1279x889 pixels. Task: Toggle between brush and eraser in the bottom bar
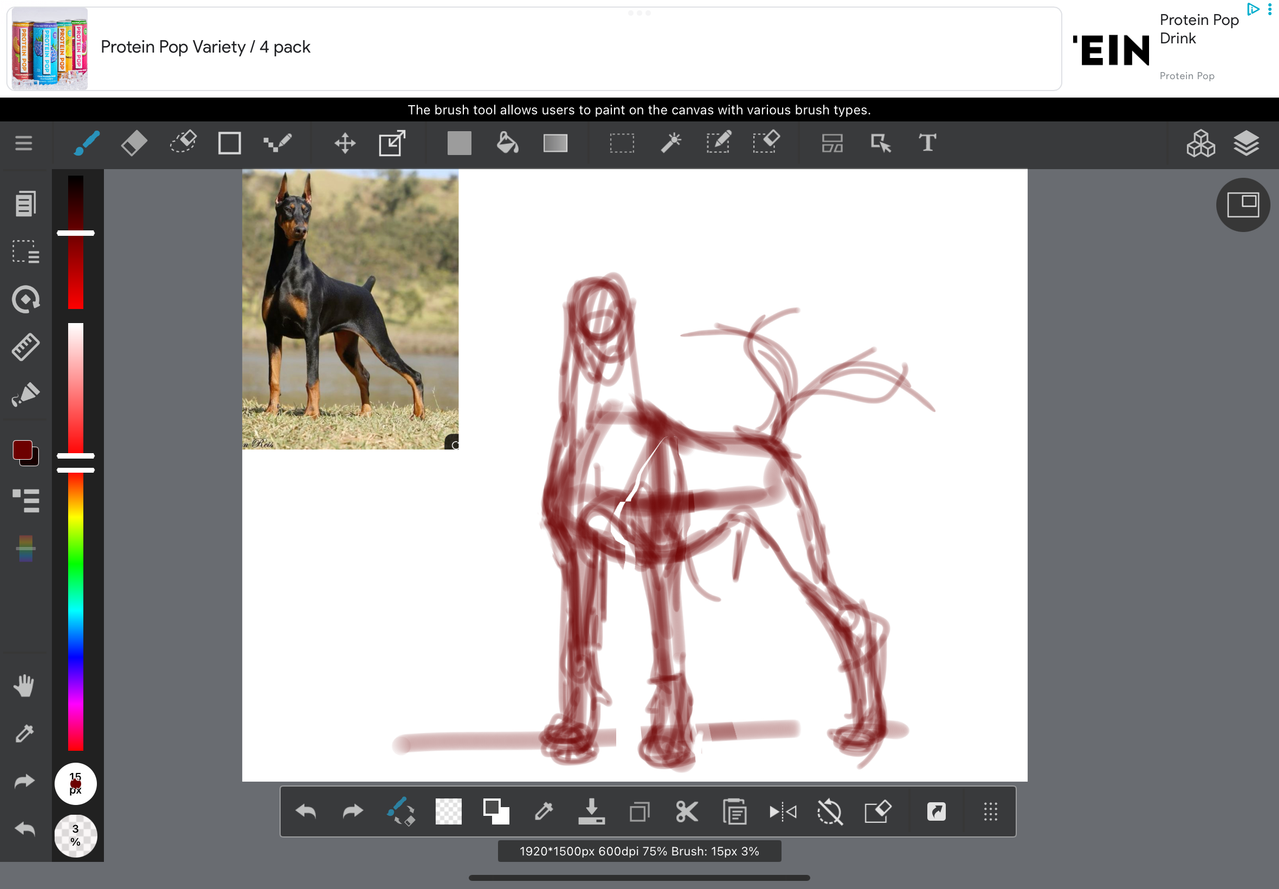coord(401,811)
